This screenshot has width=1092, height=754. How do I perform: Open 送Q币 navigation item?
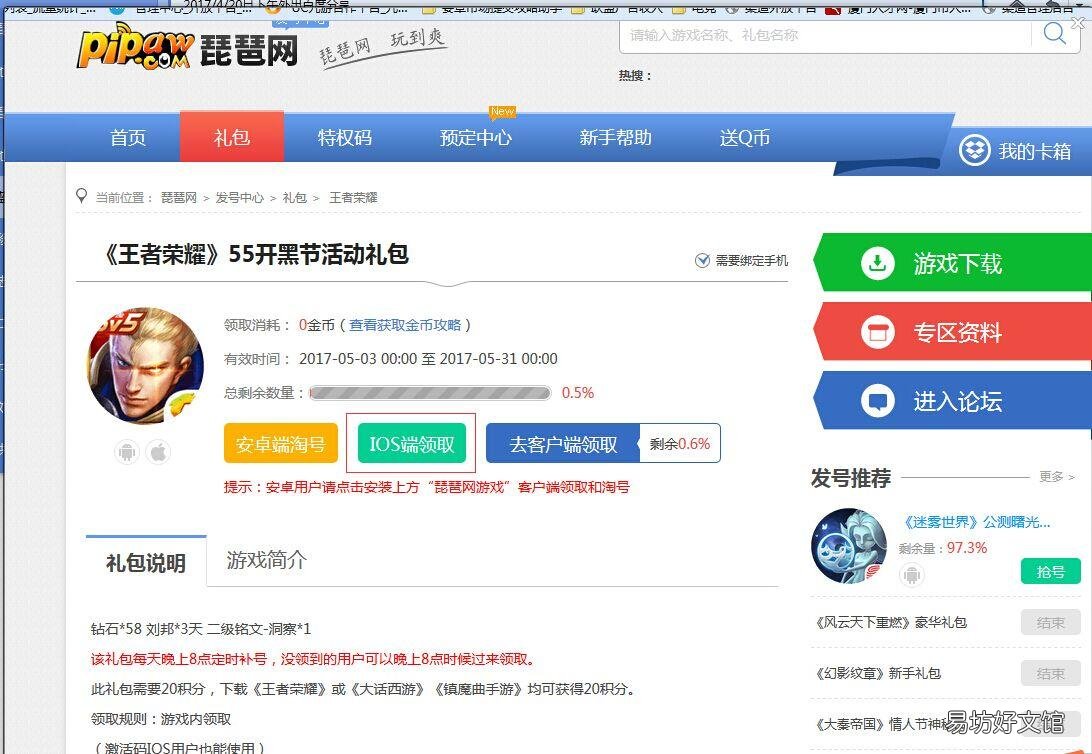point(744,138)
